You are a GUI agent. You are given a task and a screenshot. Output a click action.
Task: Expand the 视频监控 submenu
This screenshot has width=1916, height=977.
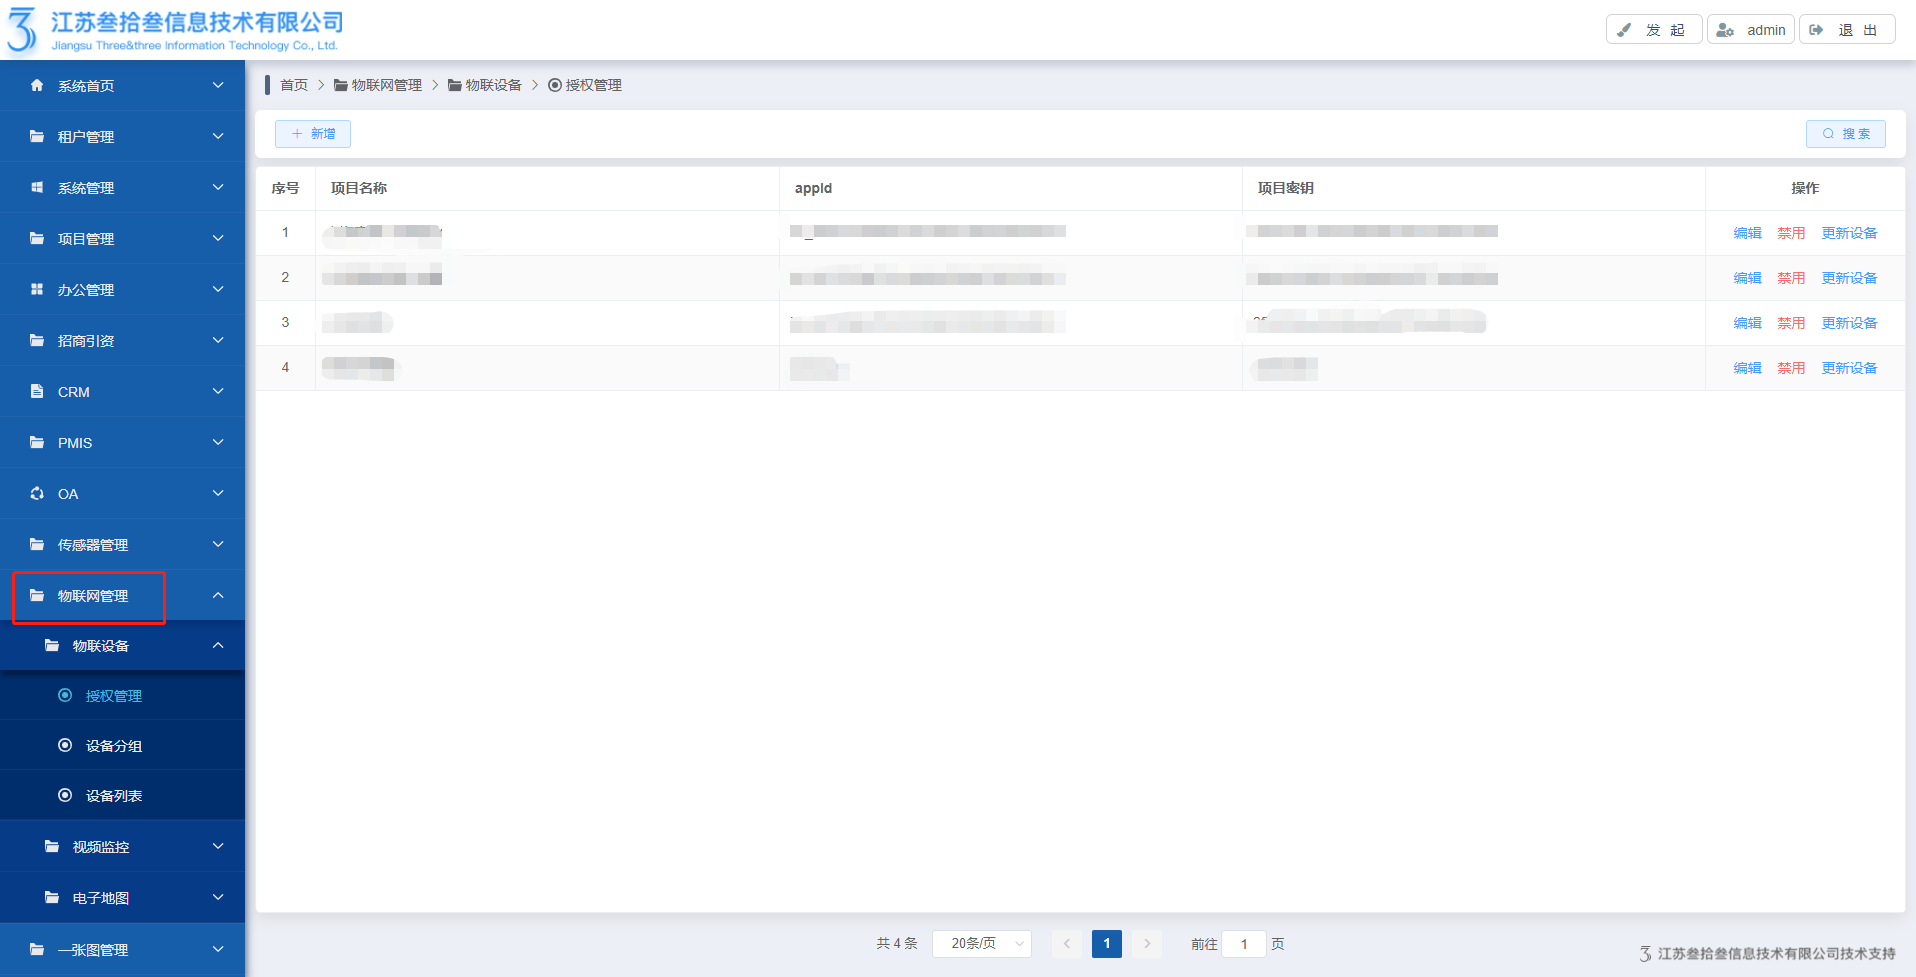click(x=217, y=847)
